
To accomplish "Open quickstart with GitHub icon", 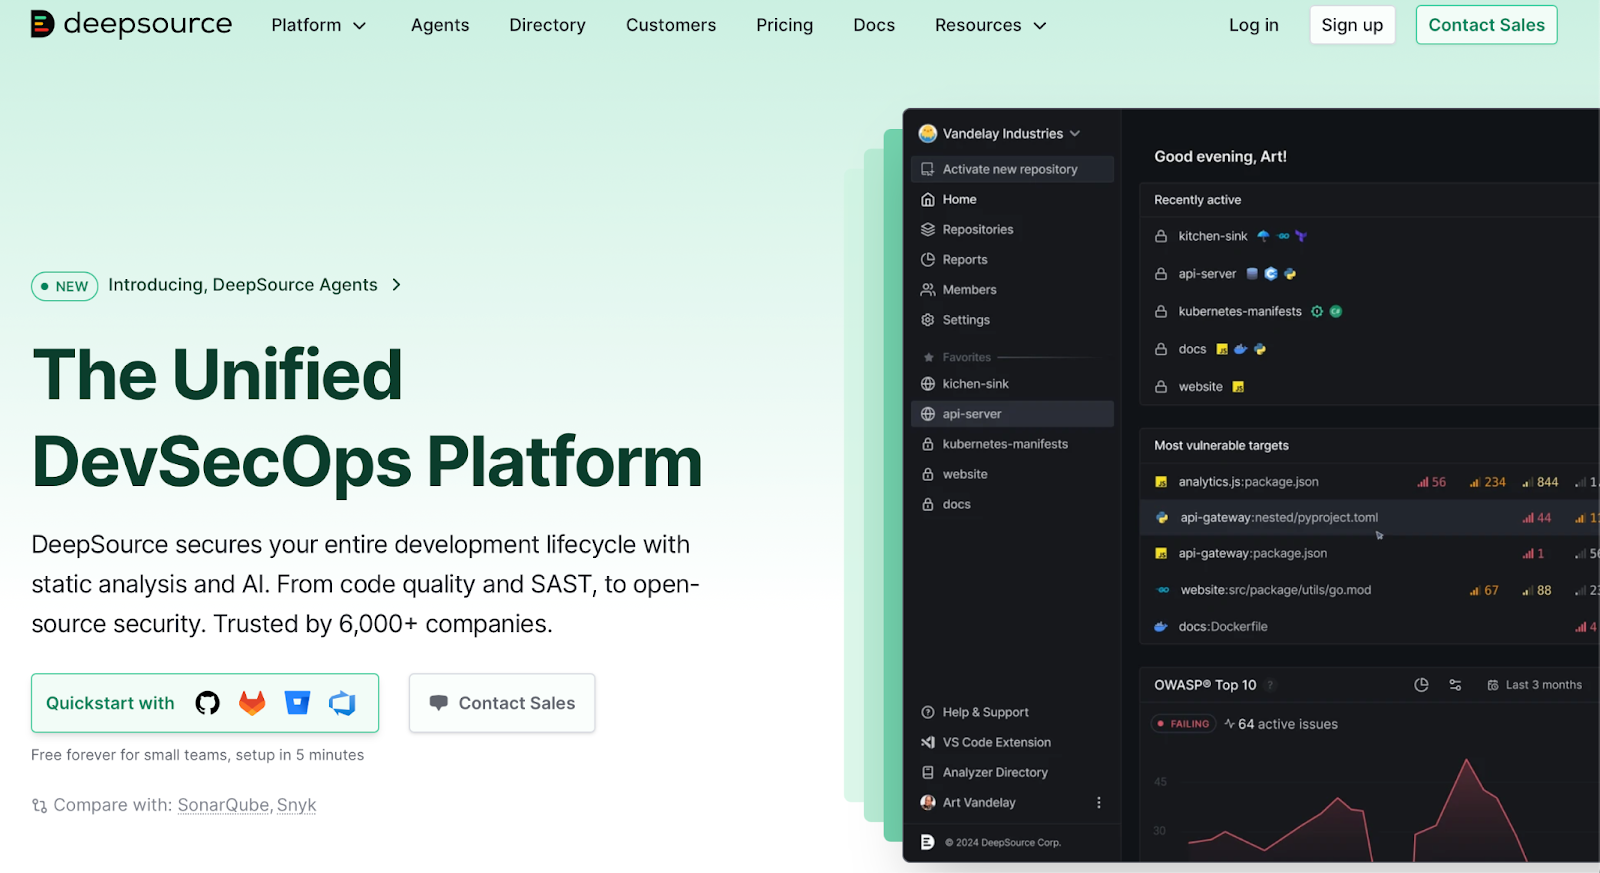I will pyautogui.click(x=207, y=703).
